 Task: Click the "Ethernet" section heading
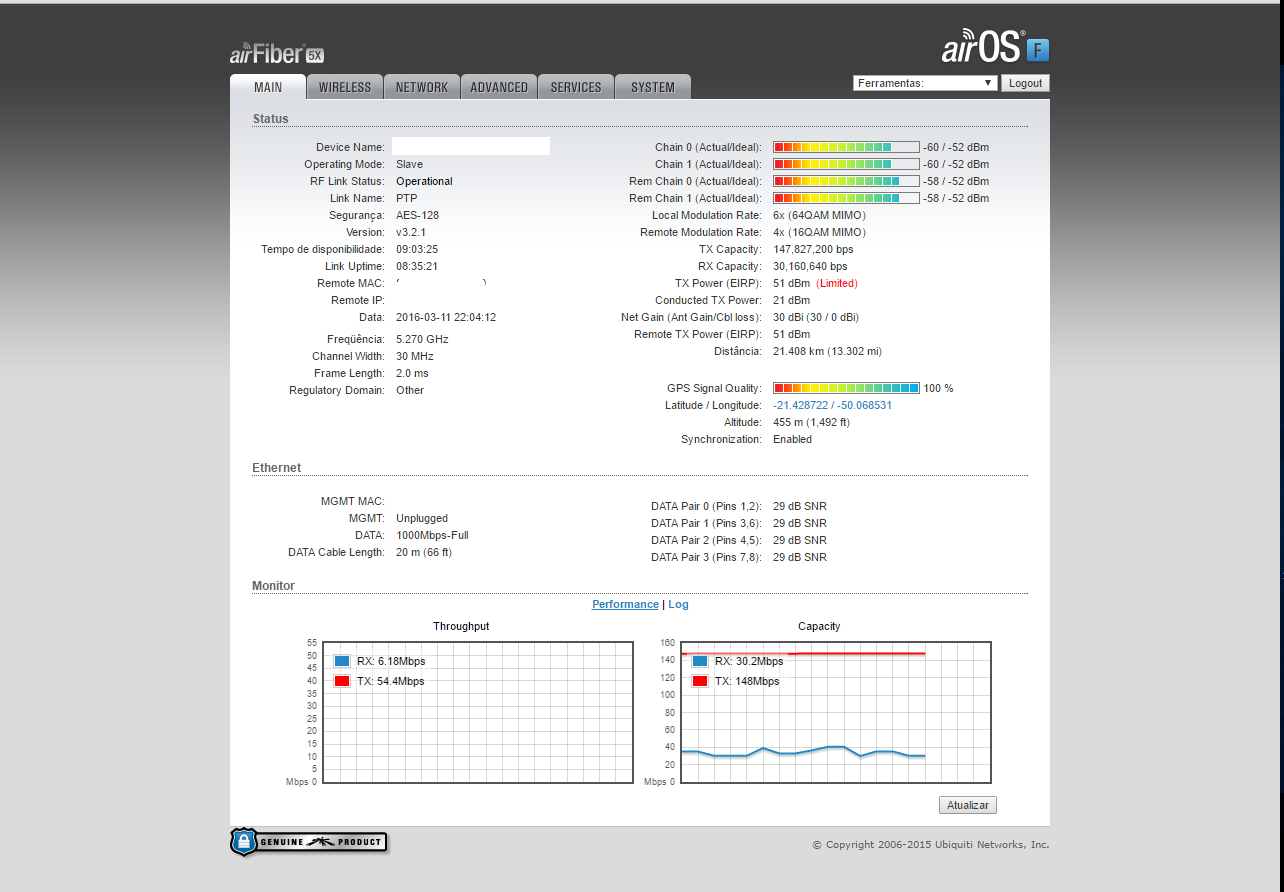tap(276, 468)
